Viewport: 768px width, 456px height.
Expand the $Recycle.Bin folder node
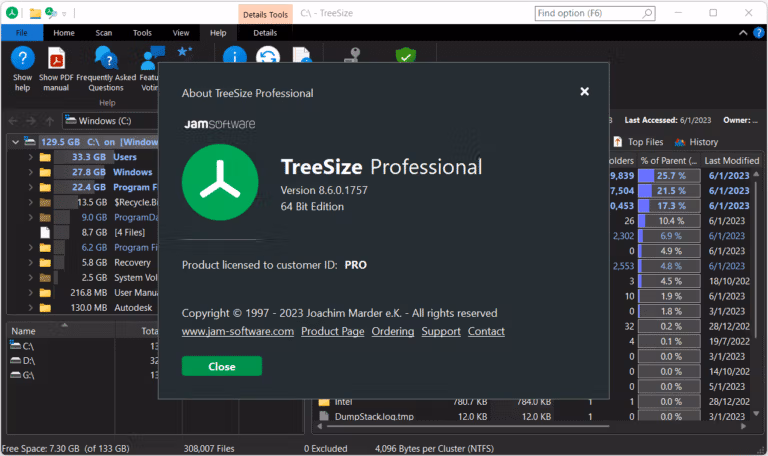click(x=30, y=202)
